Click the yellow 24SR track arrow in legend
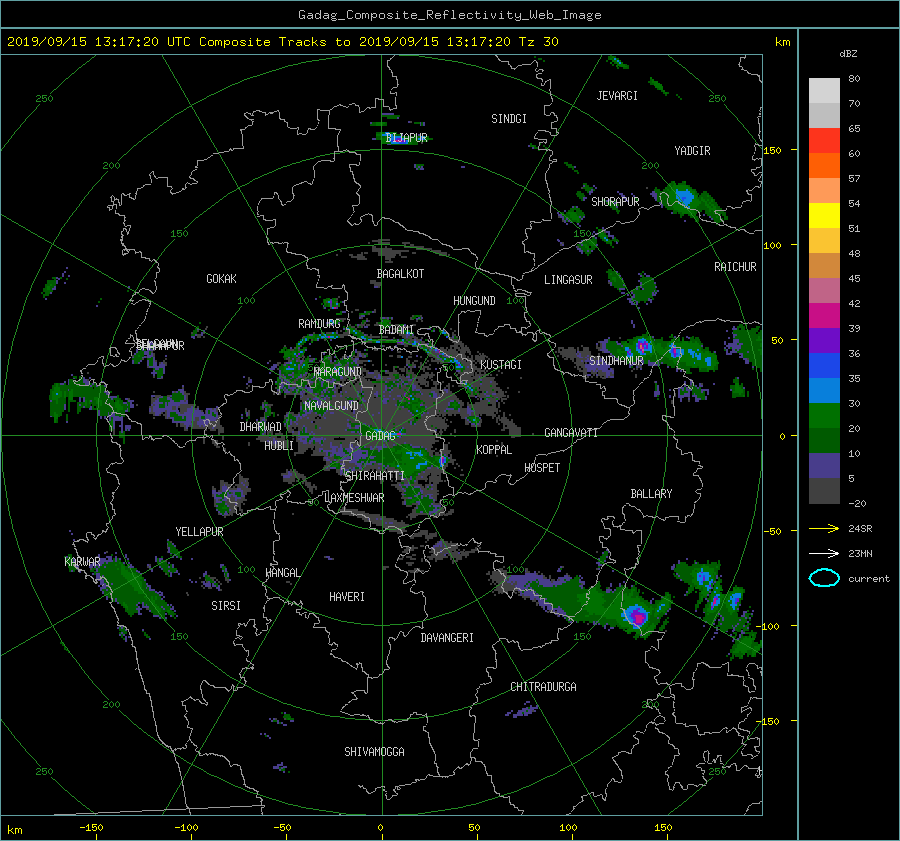 [824, 529]
